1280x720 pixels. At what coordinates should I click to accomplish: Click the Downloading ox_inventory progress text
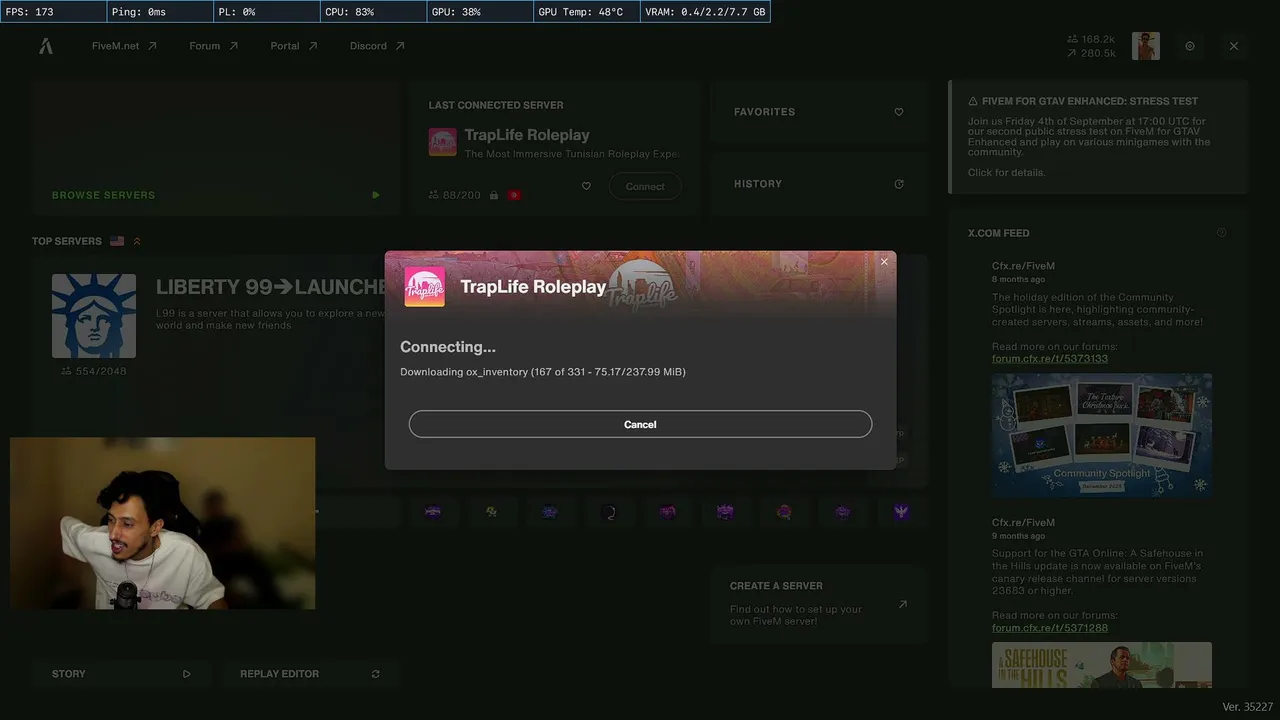click(543, 372)
